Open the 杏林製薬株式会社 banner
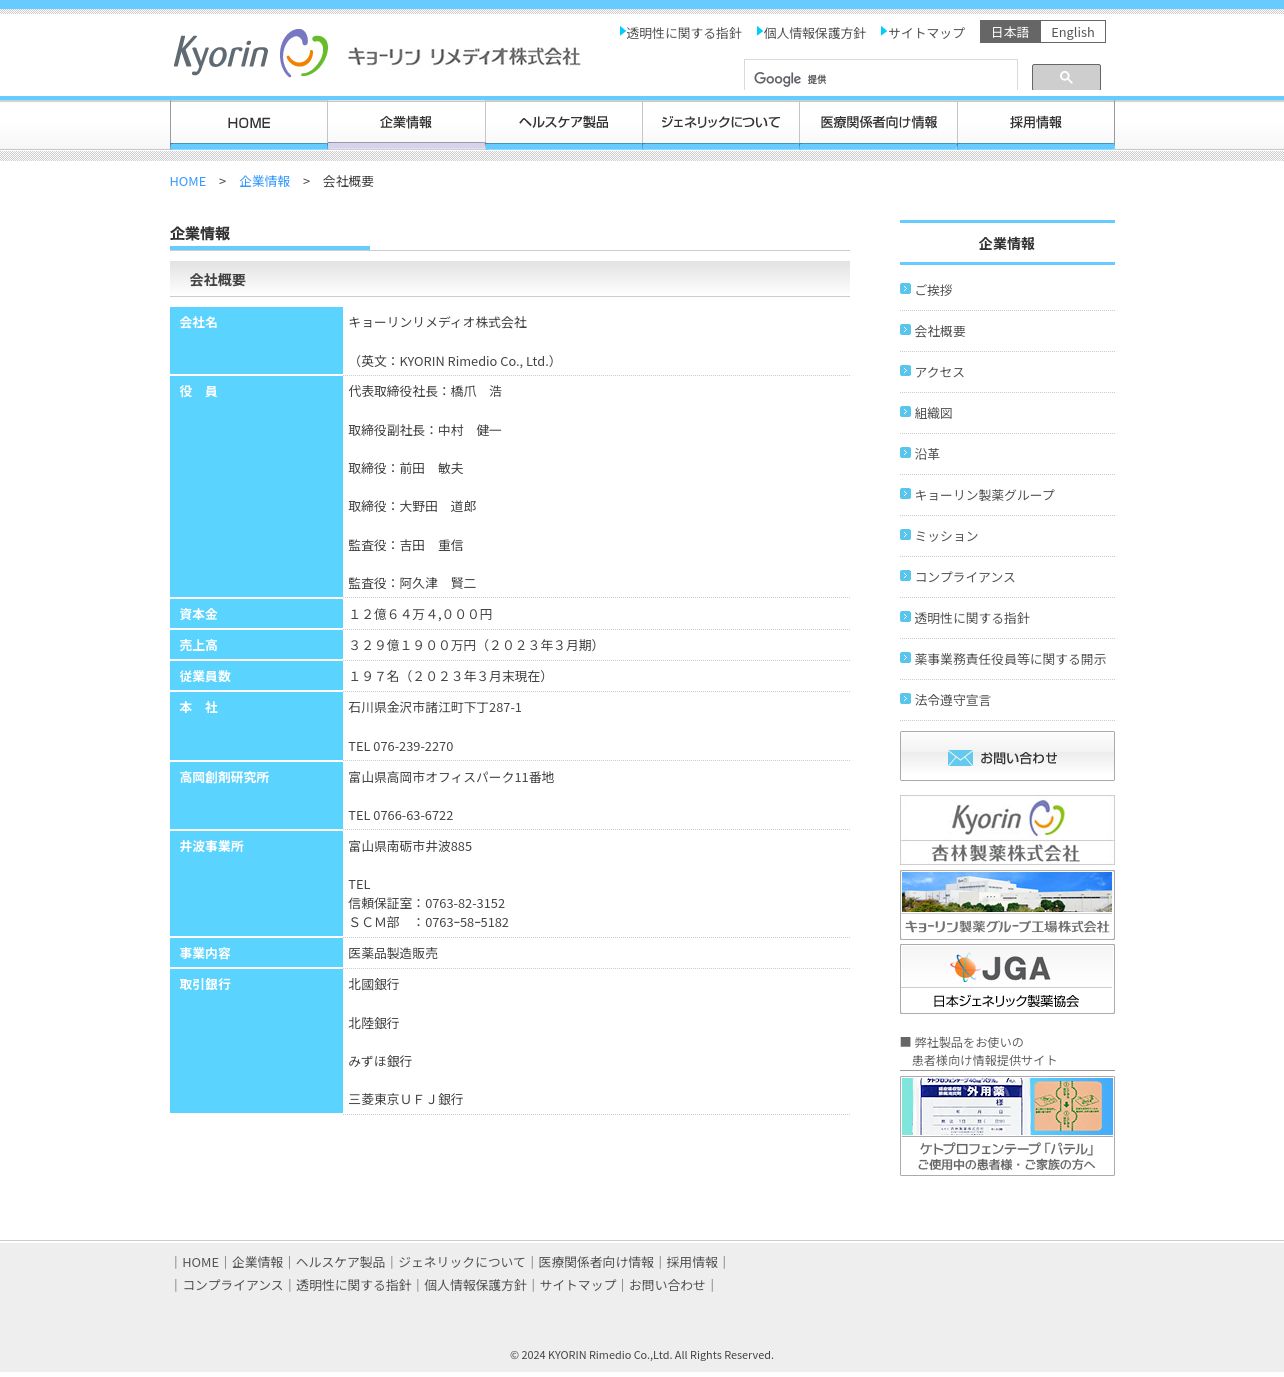The width and height of the screenshot is (1284, 1377). pyautogui.click(x=1007, y=830)
